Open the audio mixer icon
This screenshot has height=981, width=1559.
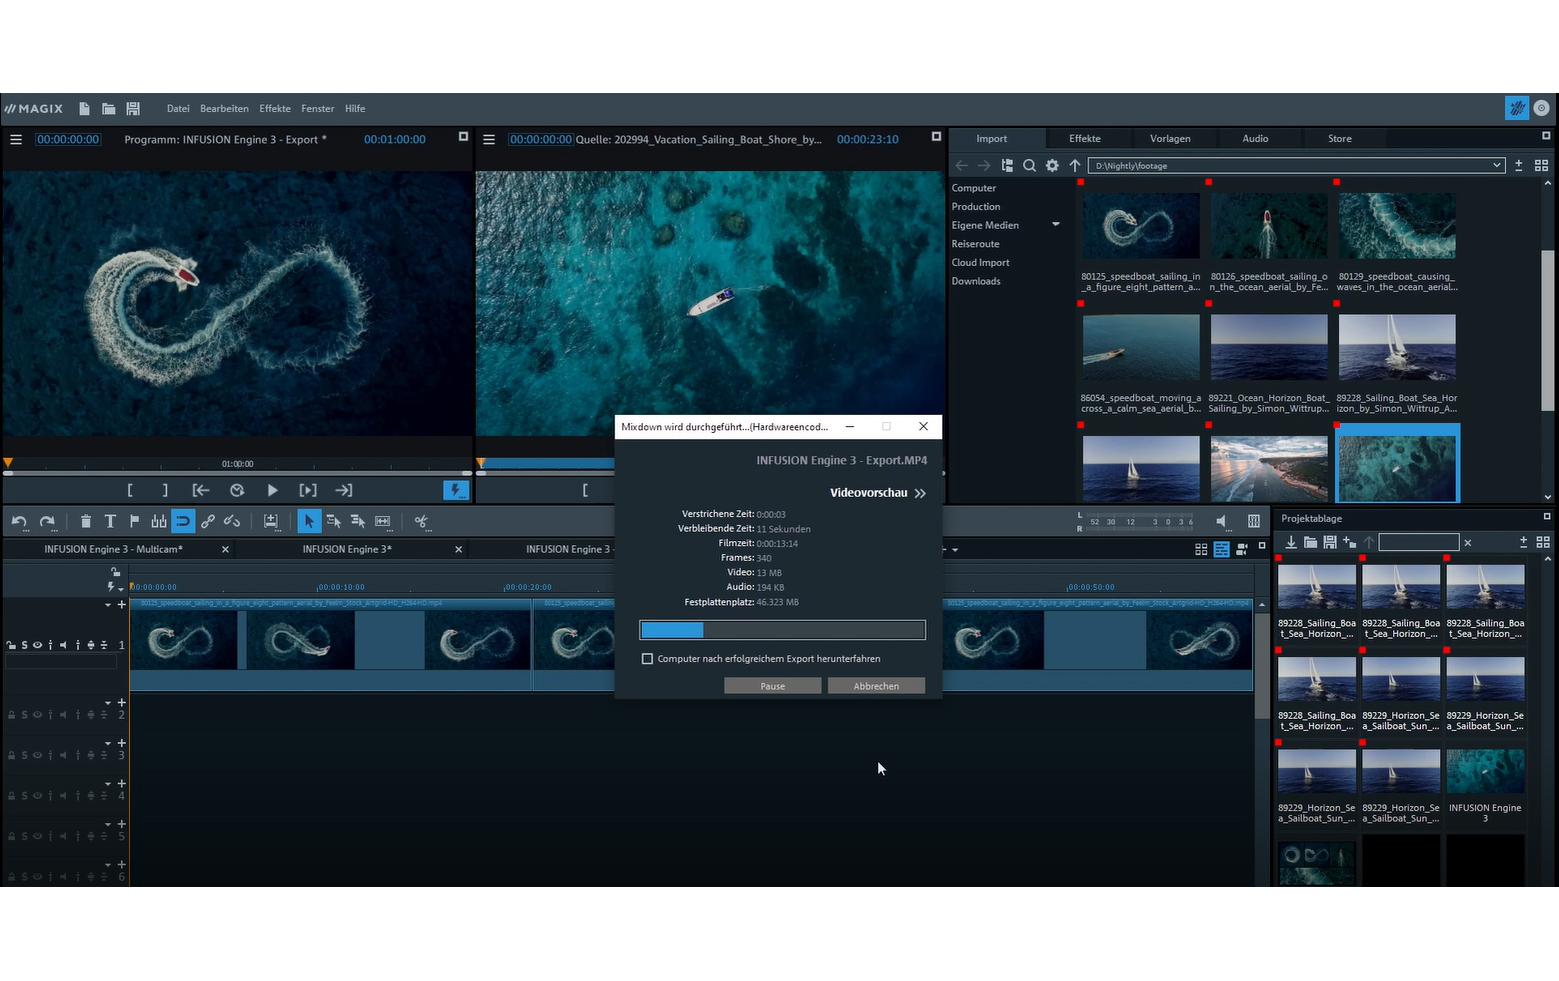pyautogui.click(x=1253, y=521)
